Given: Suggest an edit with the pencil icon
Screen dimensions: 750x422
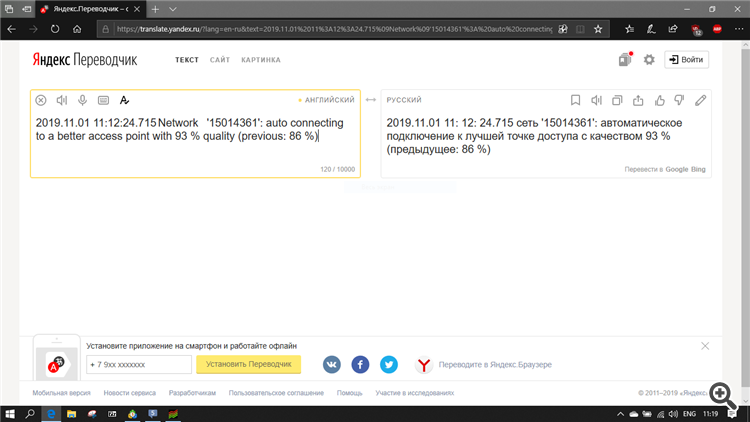Looking at the screenshot, I should 700,100.
